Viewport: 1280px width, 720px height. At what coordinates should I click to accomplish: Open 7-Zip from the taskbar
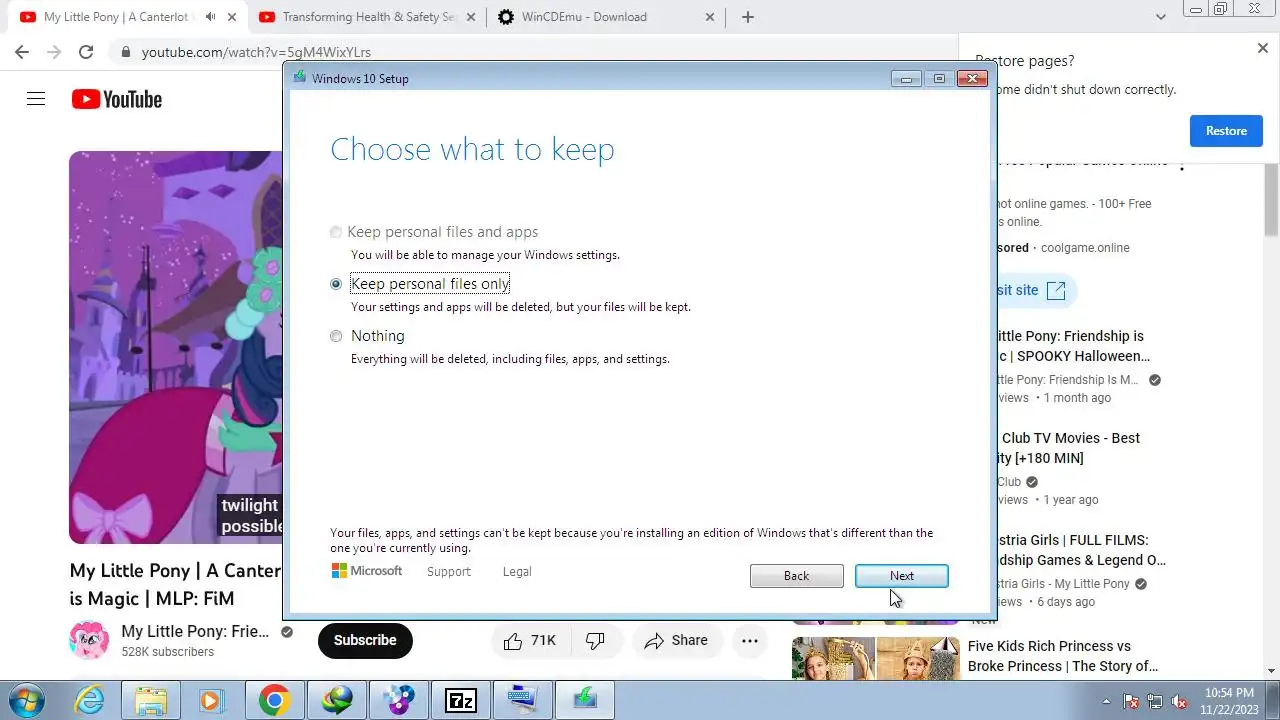[x=460, y=701]
